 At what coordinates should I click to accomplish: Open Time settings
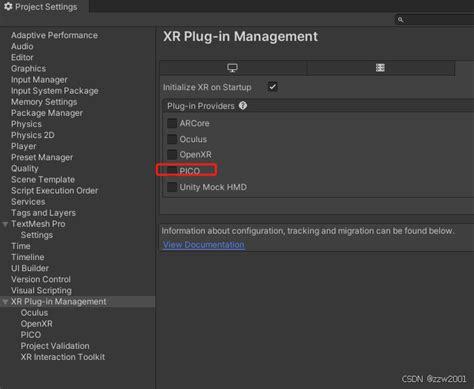coord(21,246)
